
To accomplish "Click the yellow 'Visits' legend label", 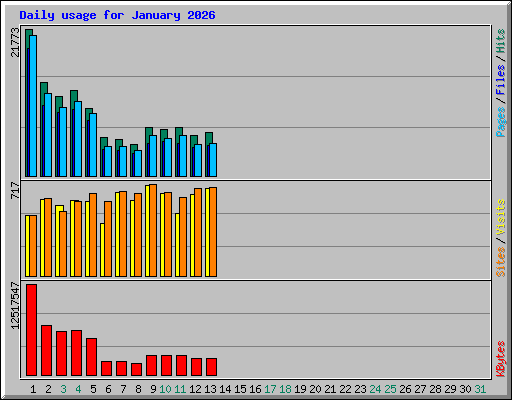I will 501,217.
